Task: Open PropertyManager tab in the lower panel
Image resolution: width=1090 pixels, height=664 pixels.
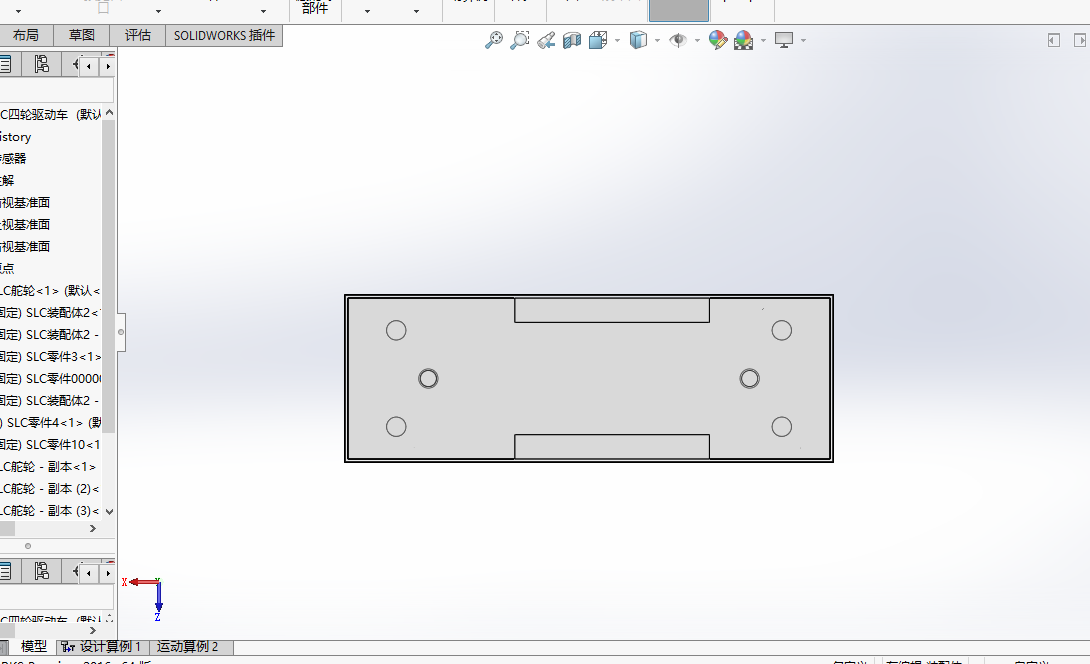Action: coord(6,572)
